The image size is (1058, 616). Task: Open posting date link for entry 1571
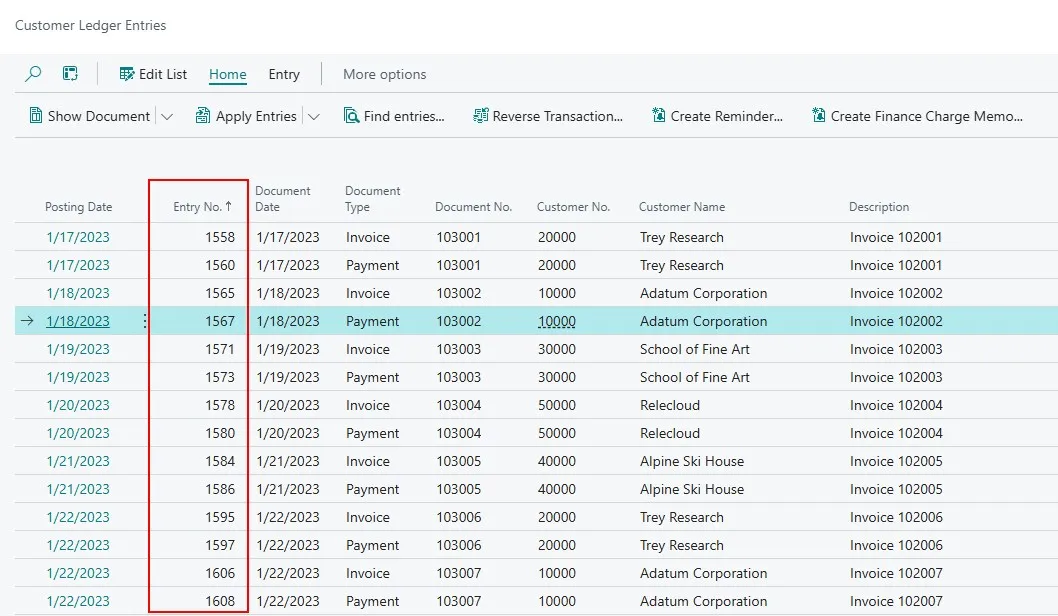click(78, 349)
